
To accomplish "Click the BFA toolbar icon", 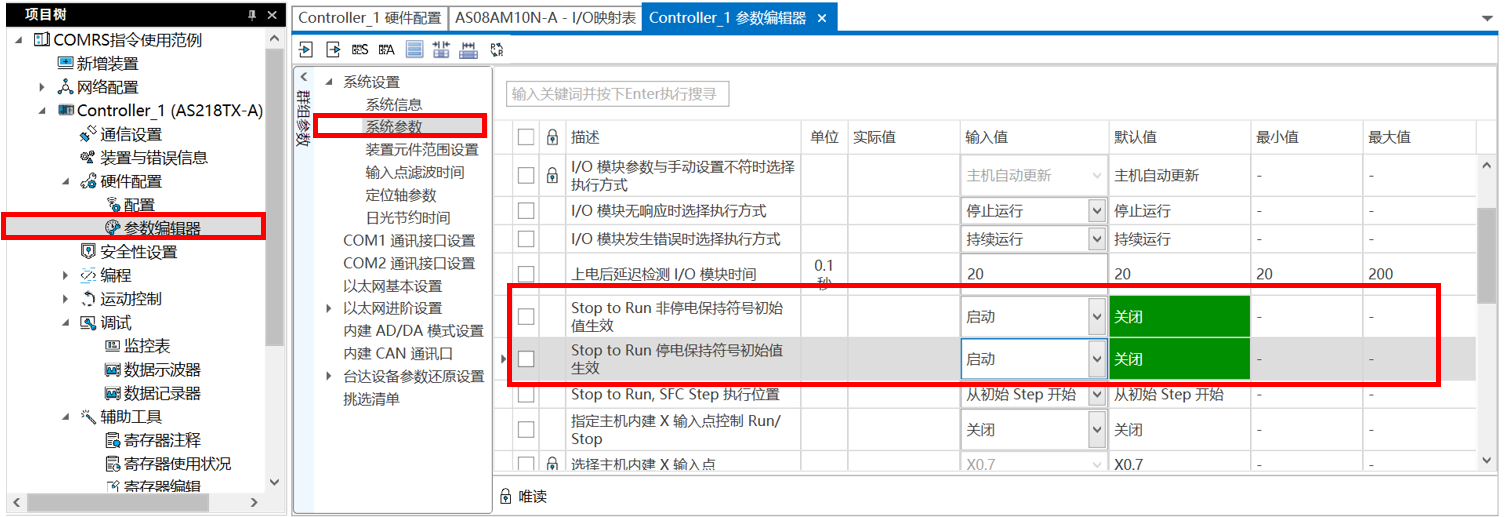I will tap(387, 49).
